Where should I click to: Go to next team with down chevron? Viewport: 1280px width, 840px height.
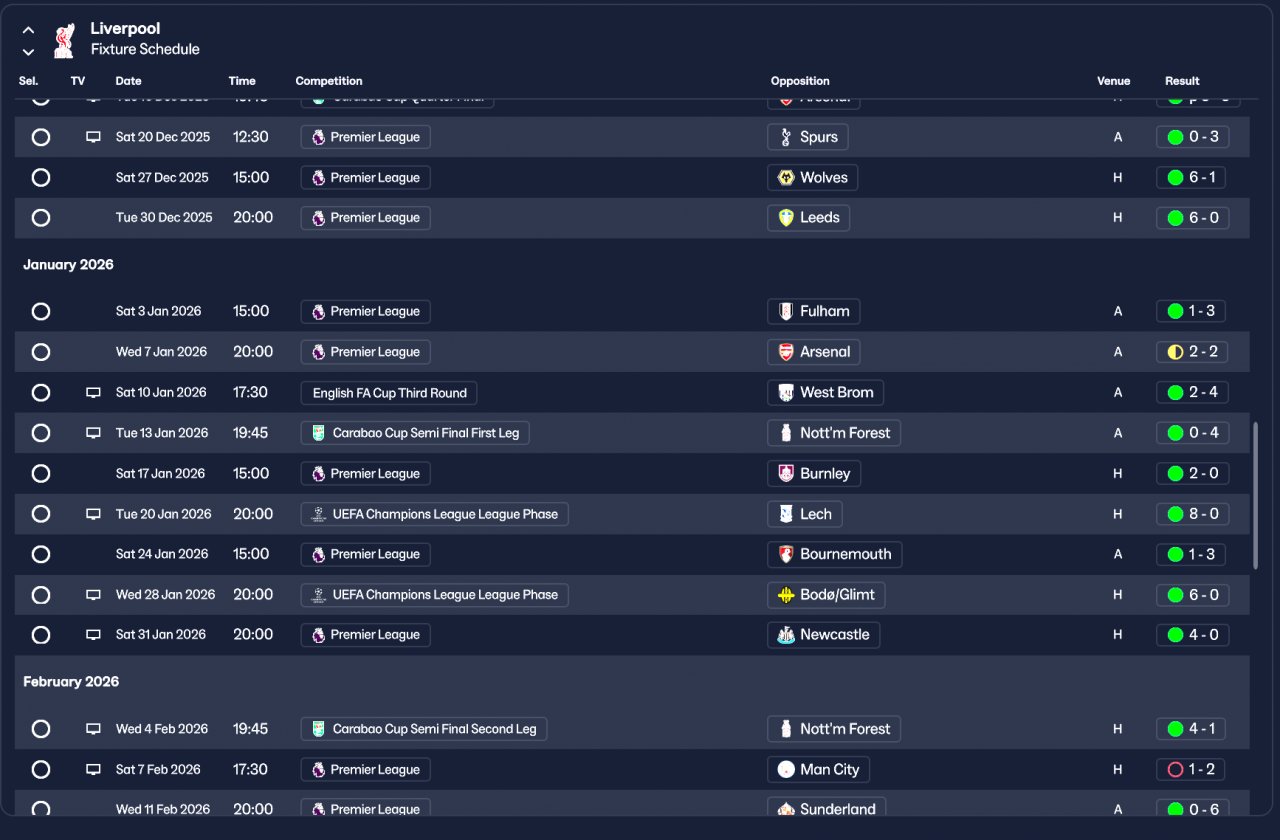(x=28, y=52)
